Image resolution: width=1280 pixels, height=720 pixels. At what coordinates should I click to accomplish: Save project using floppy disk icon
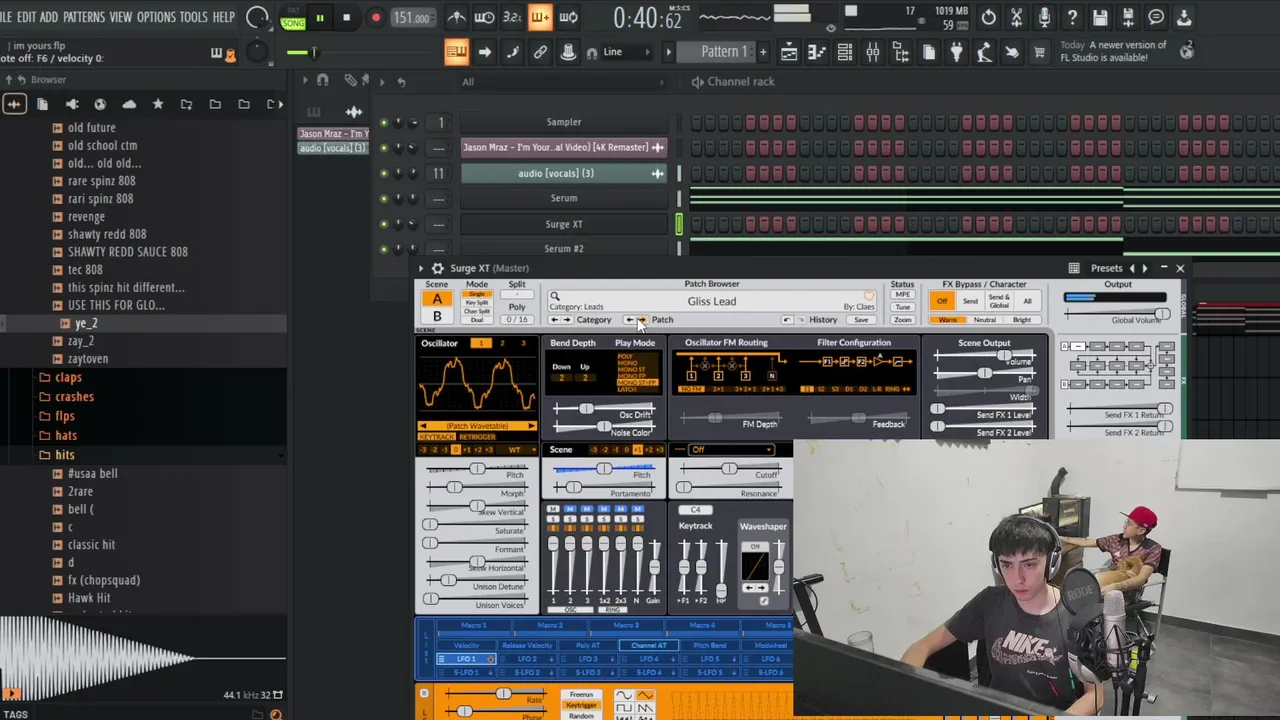tap(1100, 17)
